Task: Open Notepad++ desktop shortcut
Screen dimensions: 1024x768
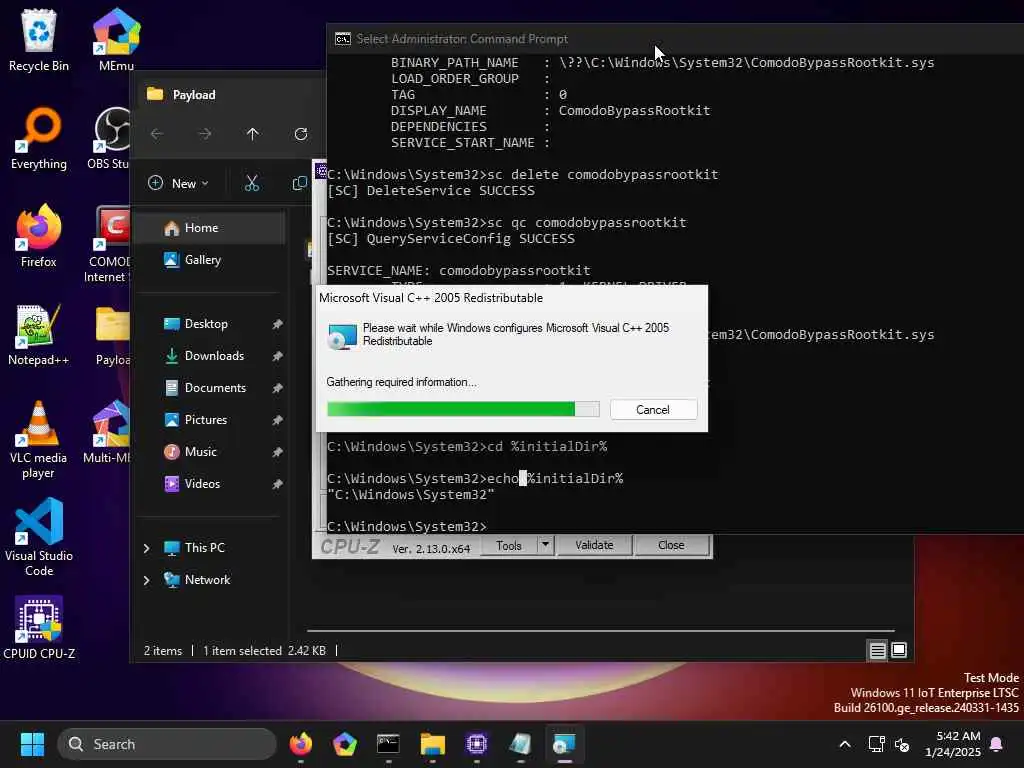Action: pos(39,334)
